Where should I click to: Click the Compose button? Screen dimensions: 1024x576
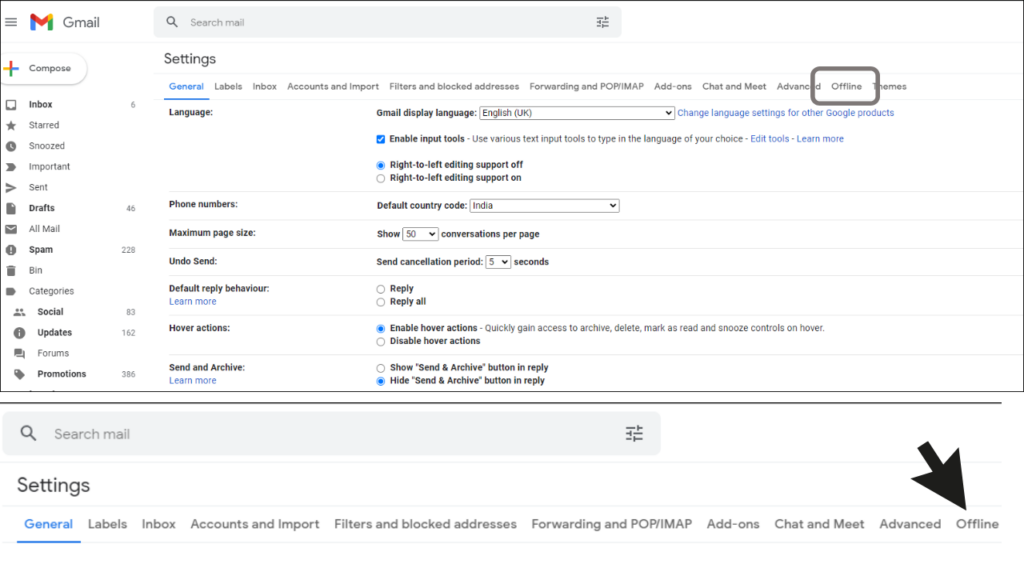45,67
